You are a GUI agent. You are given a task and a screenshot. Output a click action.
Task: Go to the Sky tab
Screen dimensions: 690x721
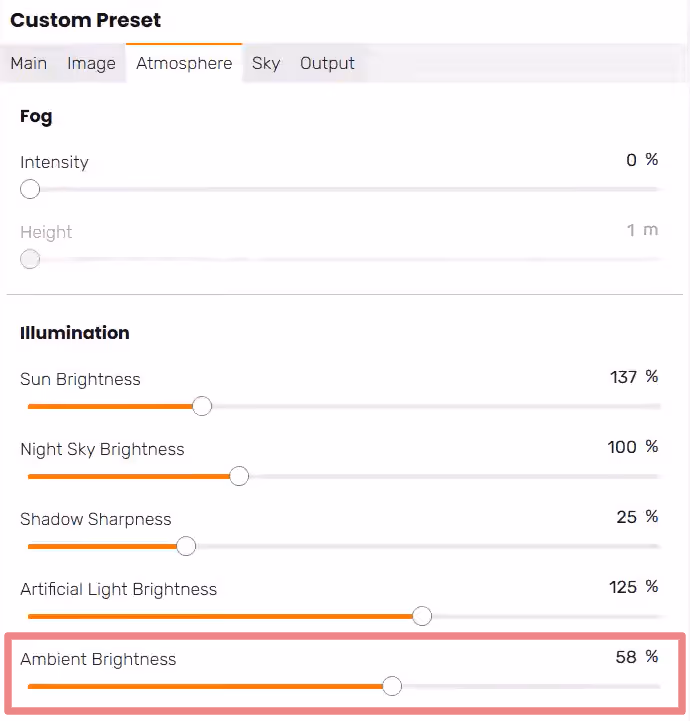click(x=265, y=63)
